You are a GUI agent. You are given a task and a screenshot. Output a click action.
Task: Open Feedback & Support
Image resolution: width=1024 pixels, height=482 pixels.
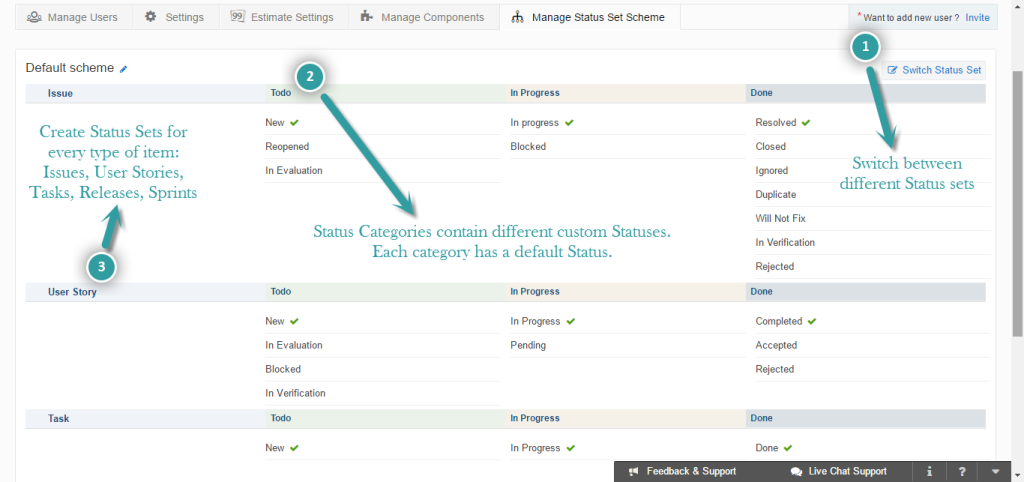click(x=681, y=471)
